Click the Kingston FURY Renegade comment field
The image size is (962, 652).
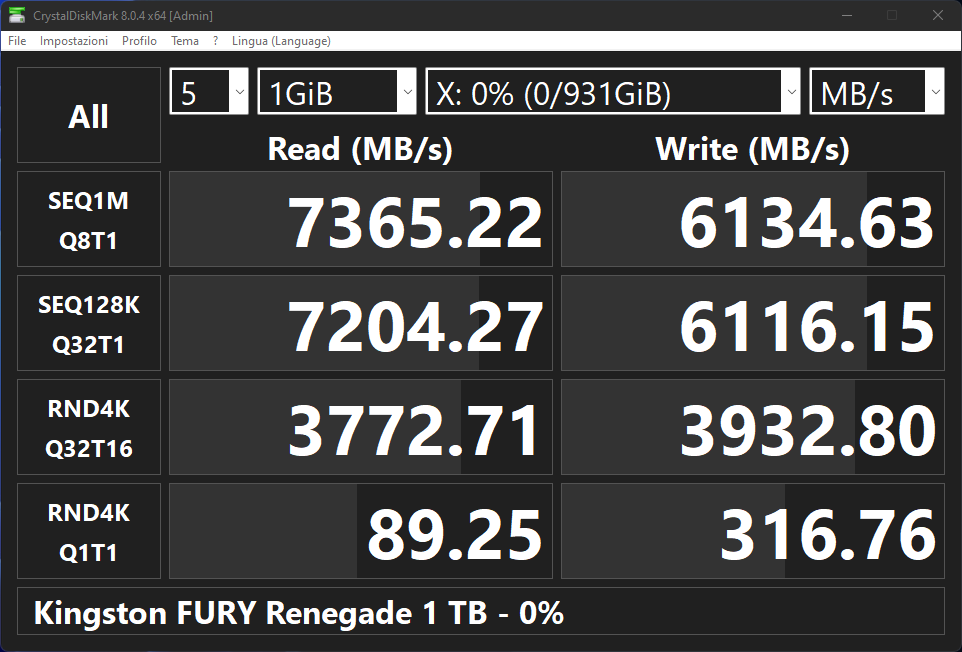coord(481,612)
